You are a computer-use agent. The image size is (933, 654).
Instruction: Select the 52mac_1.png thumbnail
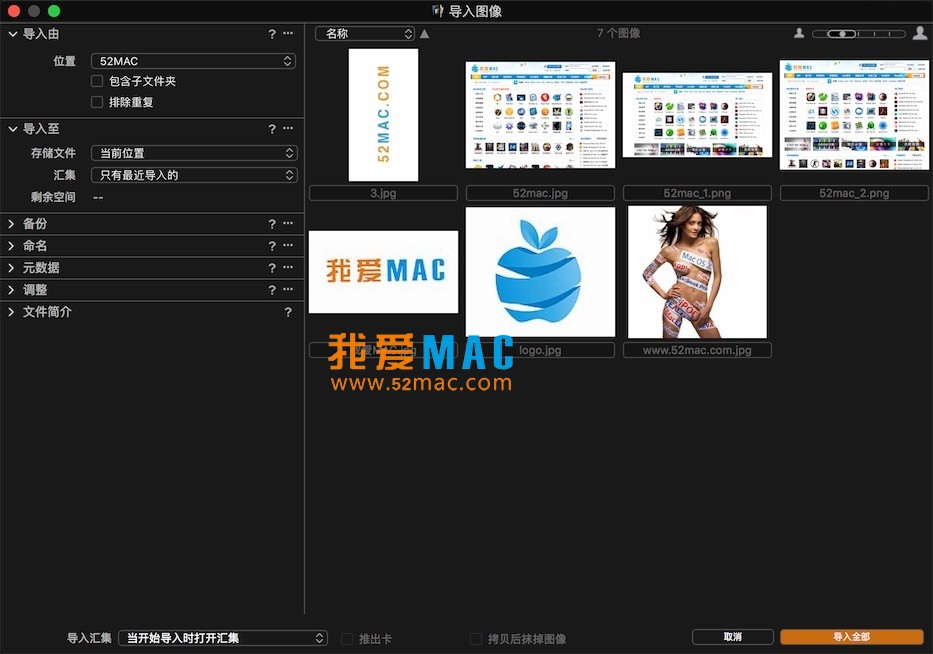point(697,115)
